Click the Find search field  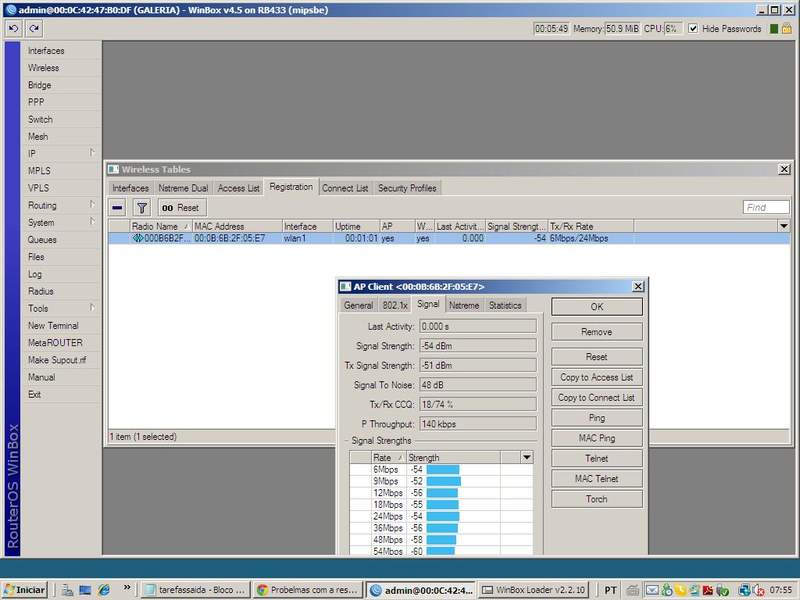coord(766,207)
